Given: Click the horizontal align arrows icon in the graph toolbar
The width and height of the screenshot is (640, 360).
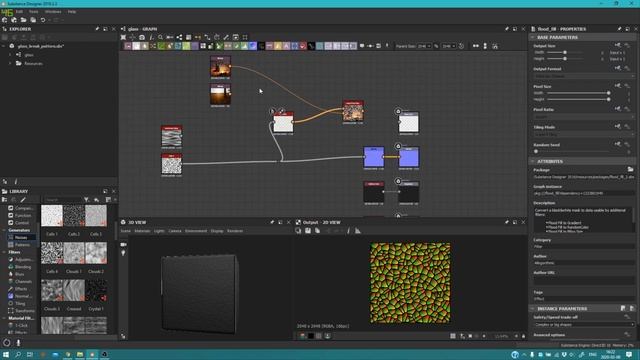Looking at the screenshot, I should tap(476, 46).
